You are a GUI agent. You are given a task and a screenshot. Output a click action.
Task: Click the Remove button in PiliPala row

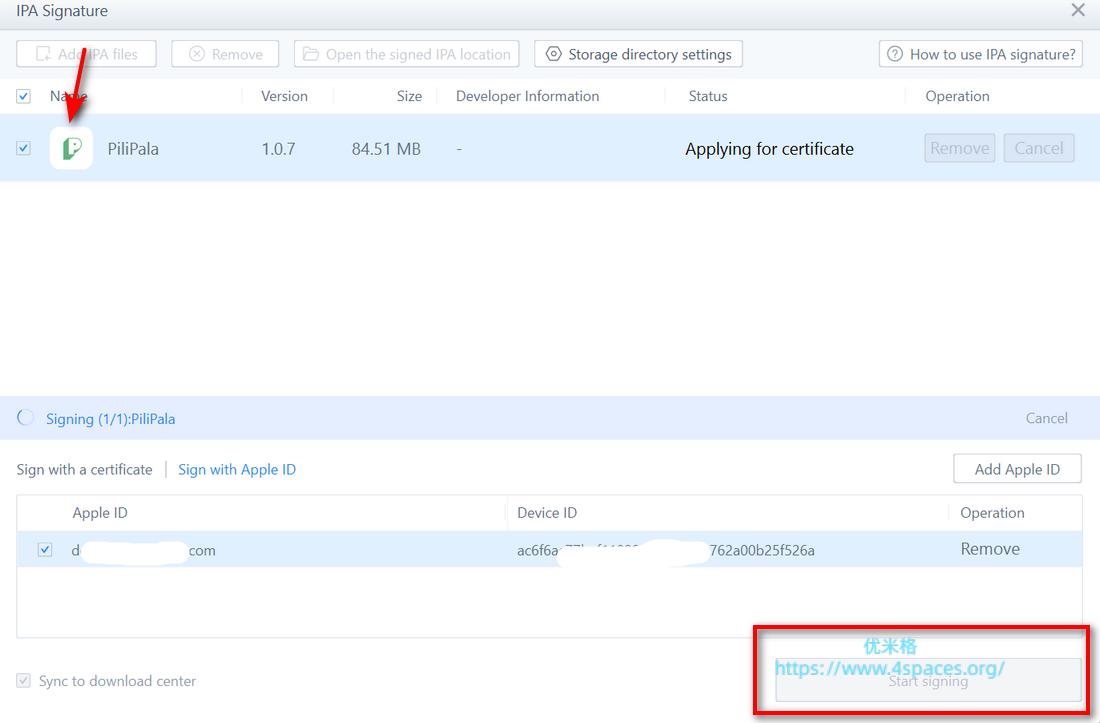959,148
